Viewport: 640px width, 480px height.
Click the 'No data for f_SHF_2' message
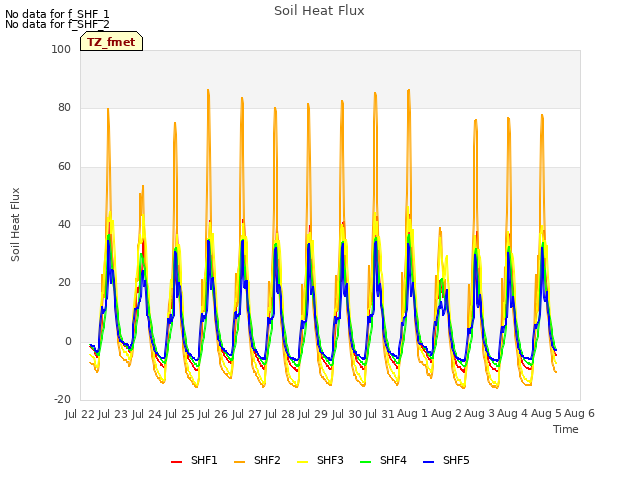tap(57, 24)
